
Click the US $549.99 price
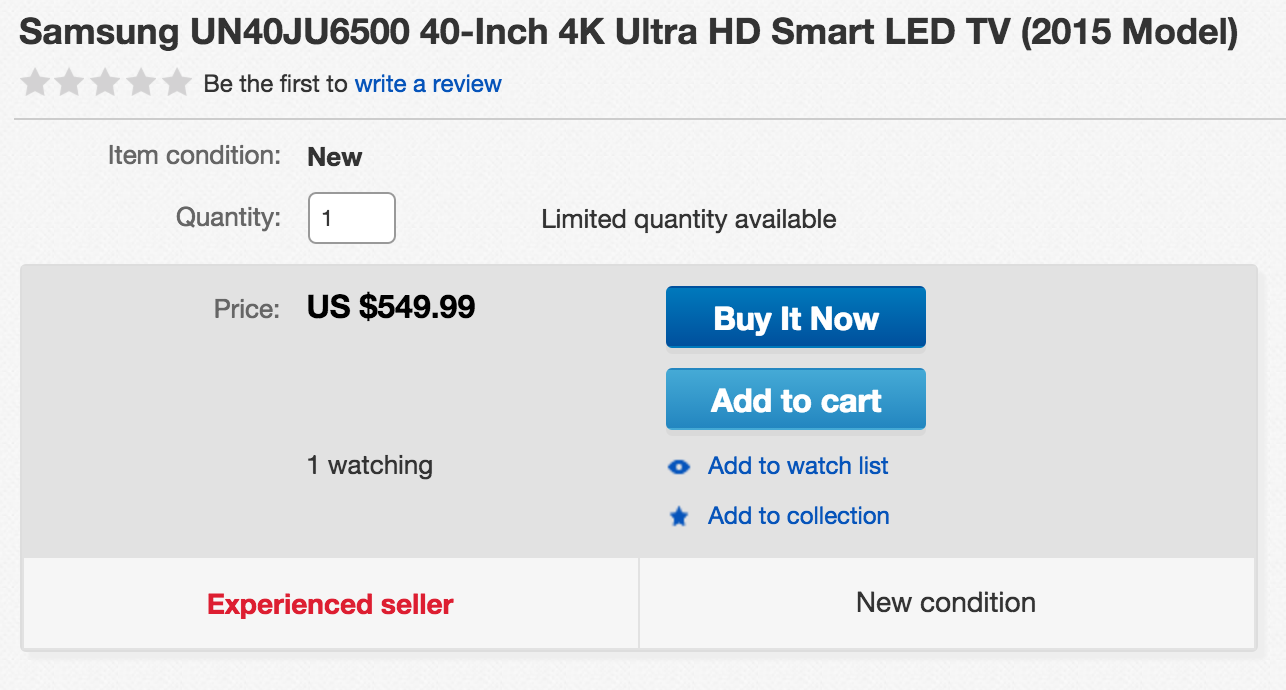tap(391, 307)
